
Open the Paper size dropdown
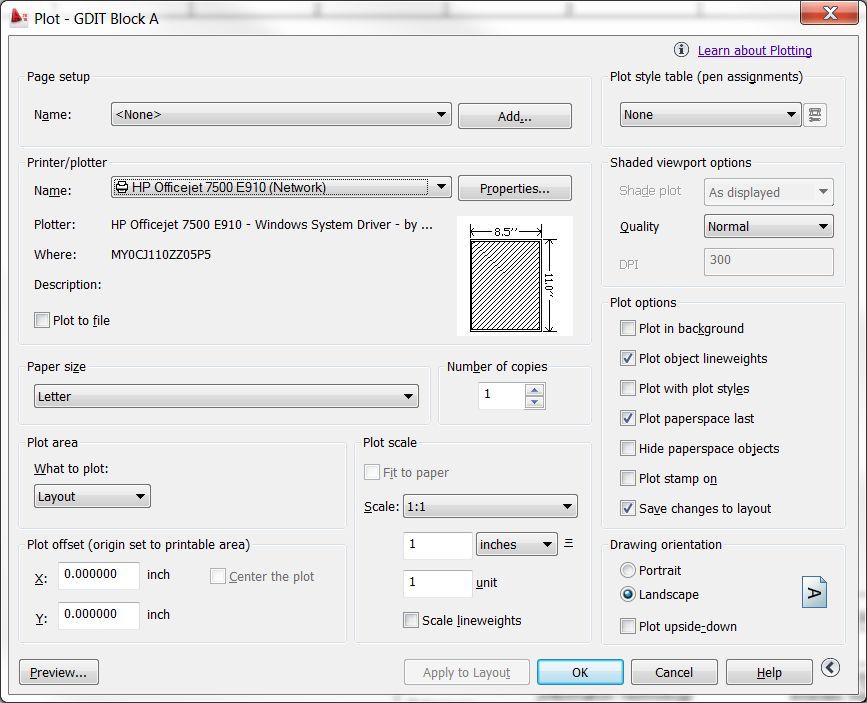click(408, 396)
